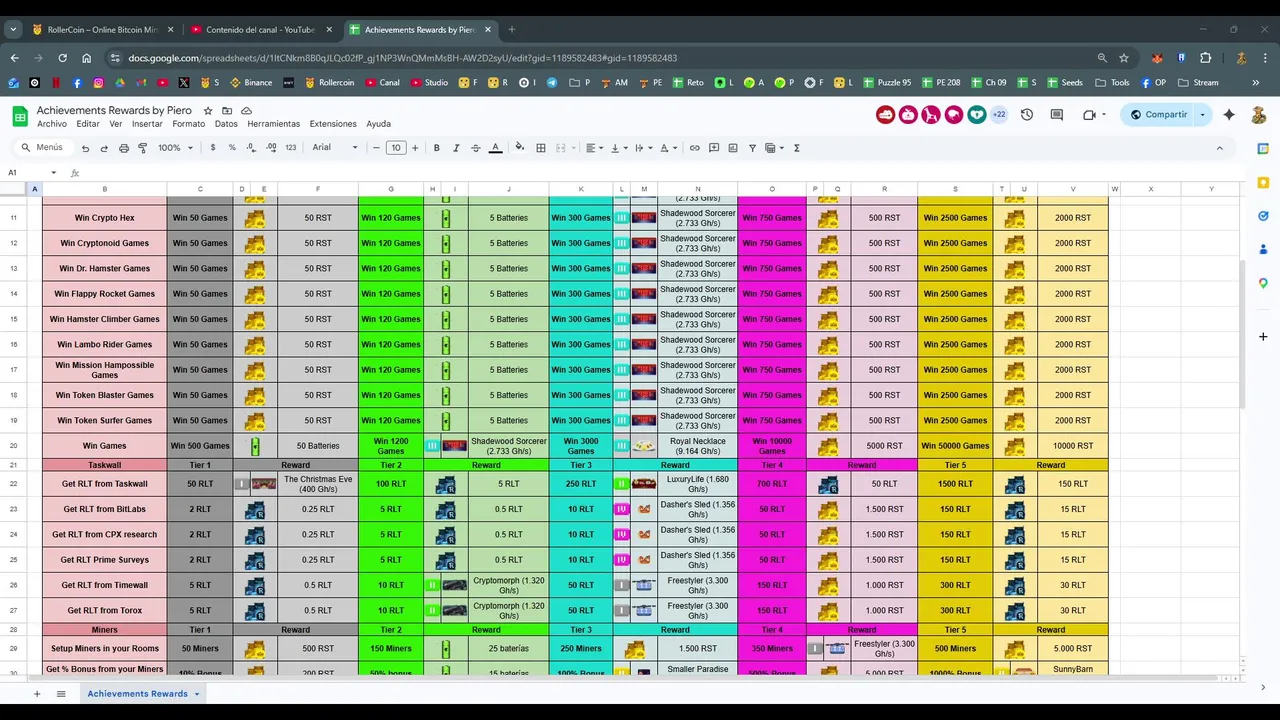Click the Move to folder icon
Viewport: 1280px width, 720px height.
tap(227, 110)
